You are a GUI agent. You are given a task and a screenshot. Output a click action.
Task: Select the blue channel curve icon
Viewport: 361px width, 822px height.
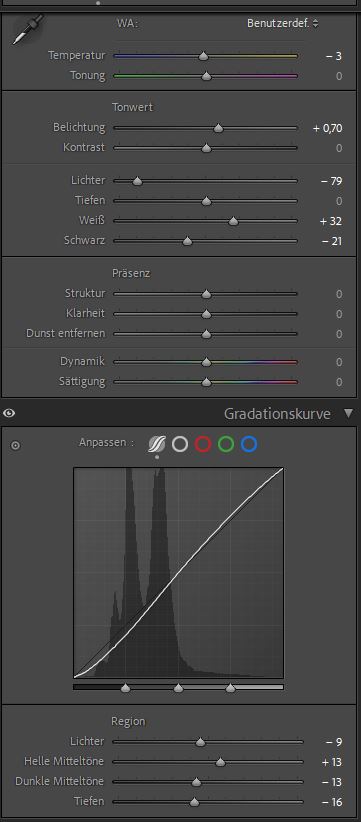(249, 444)
